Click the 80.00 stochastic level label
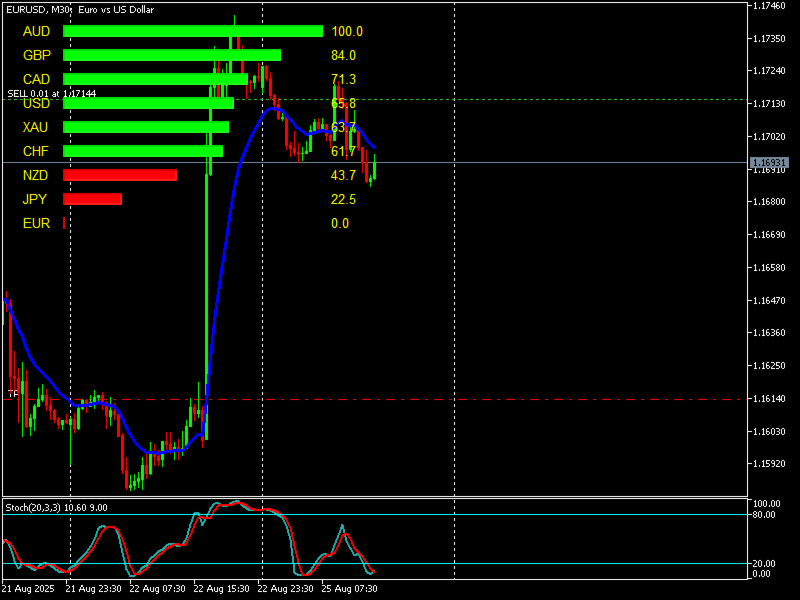800x600 pixels. (764, 515)
